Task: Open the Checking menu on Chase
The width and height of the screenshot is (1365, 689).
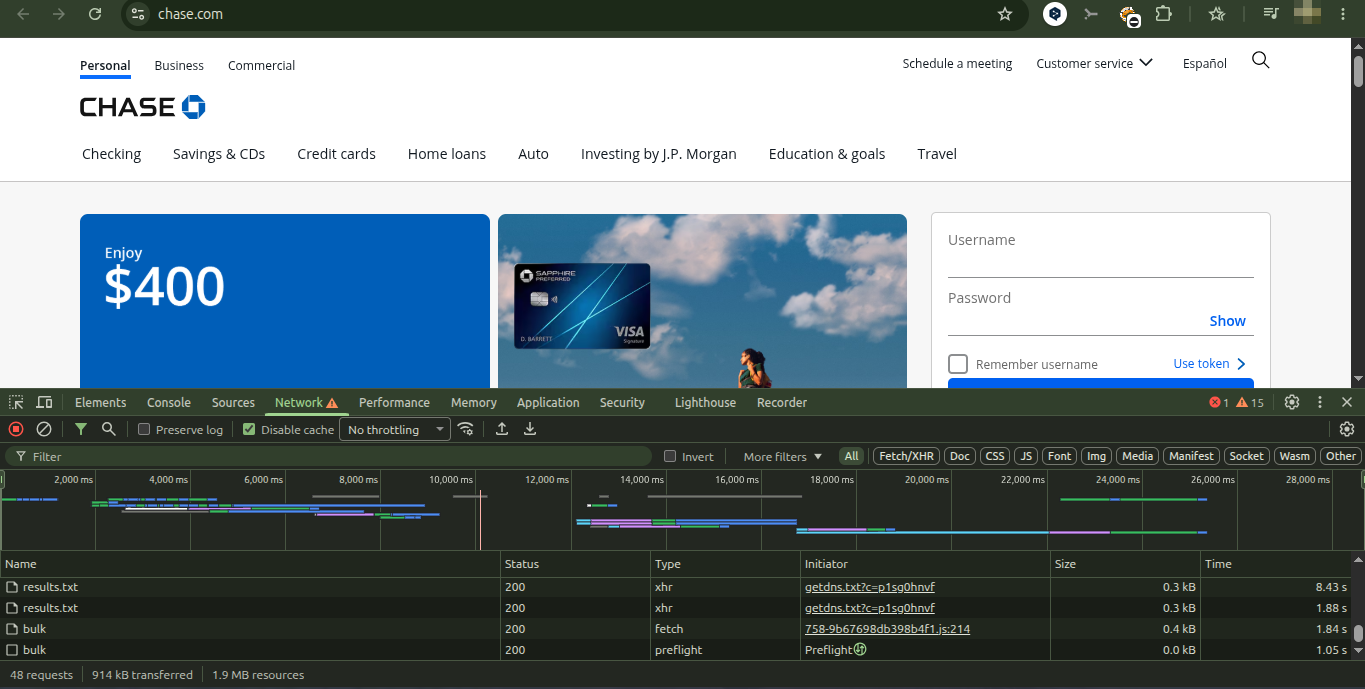Action: tap(111, 154)
